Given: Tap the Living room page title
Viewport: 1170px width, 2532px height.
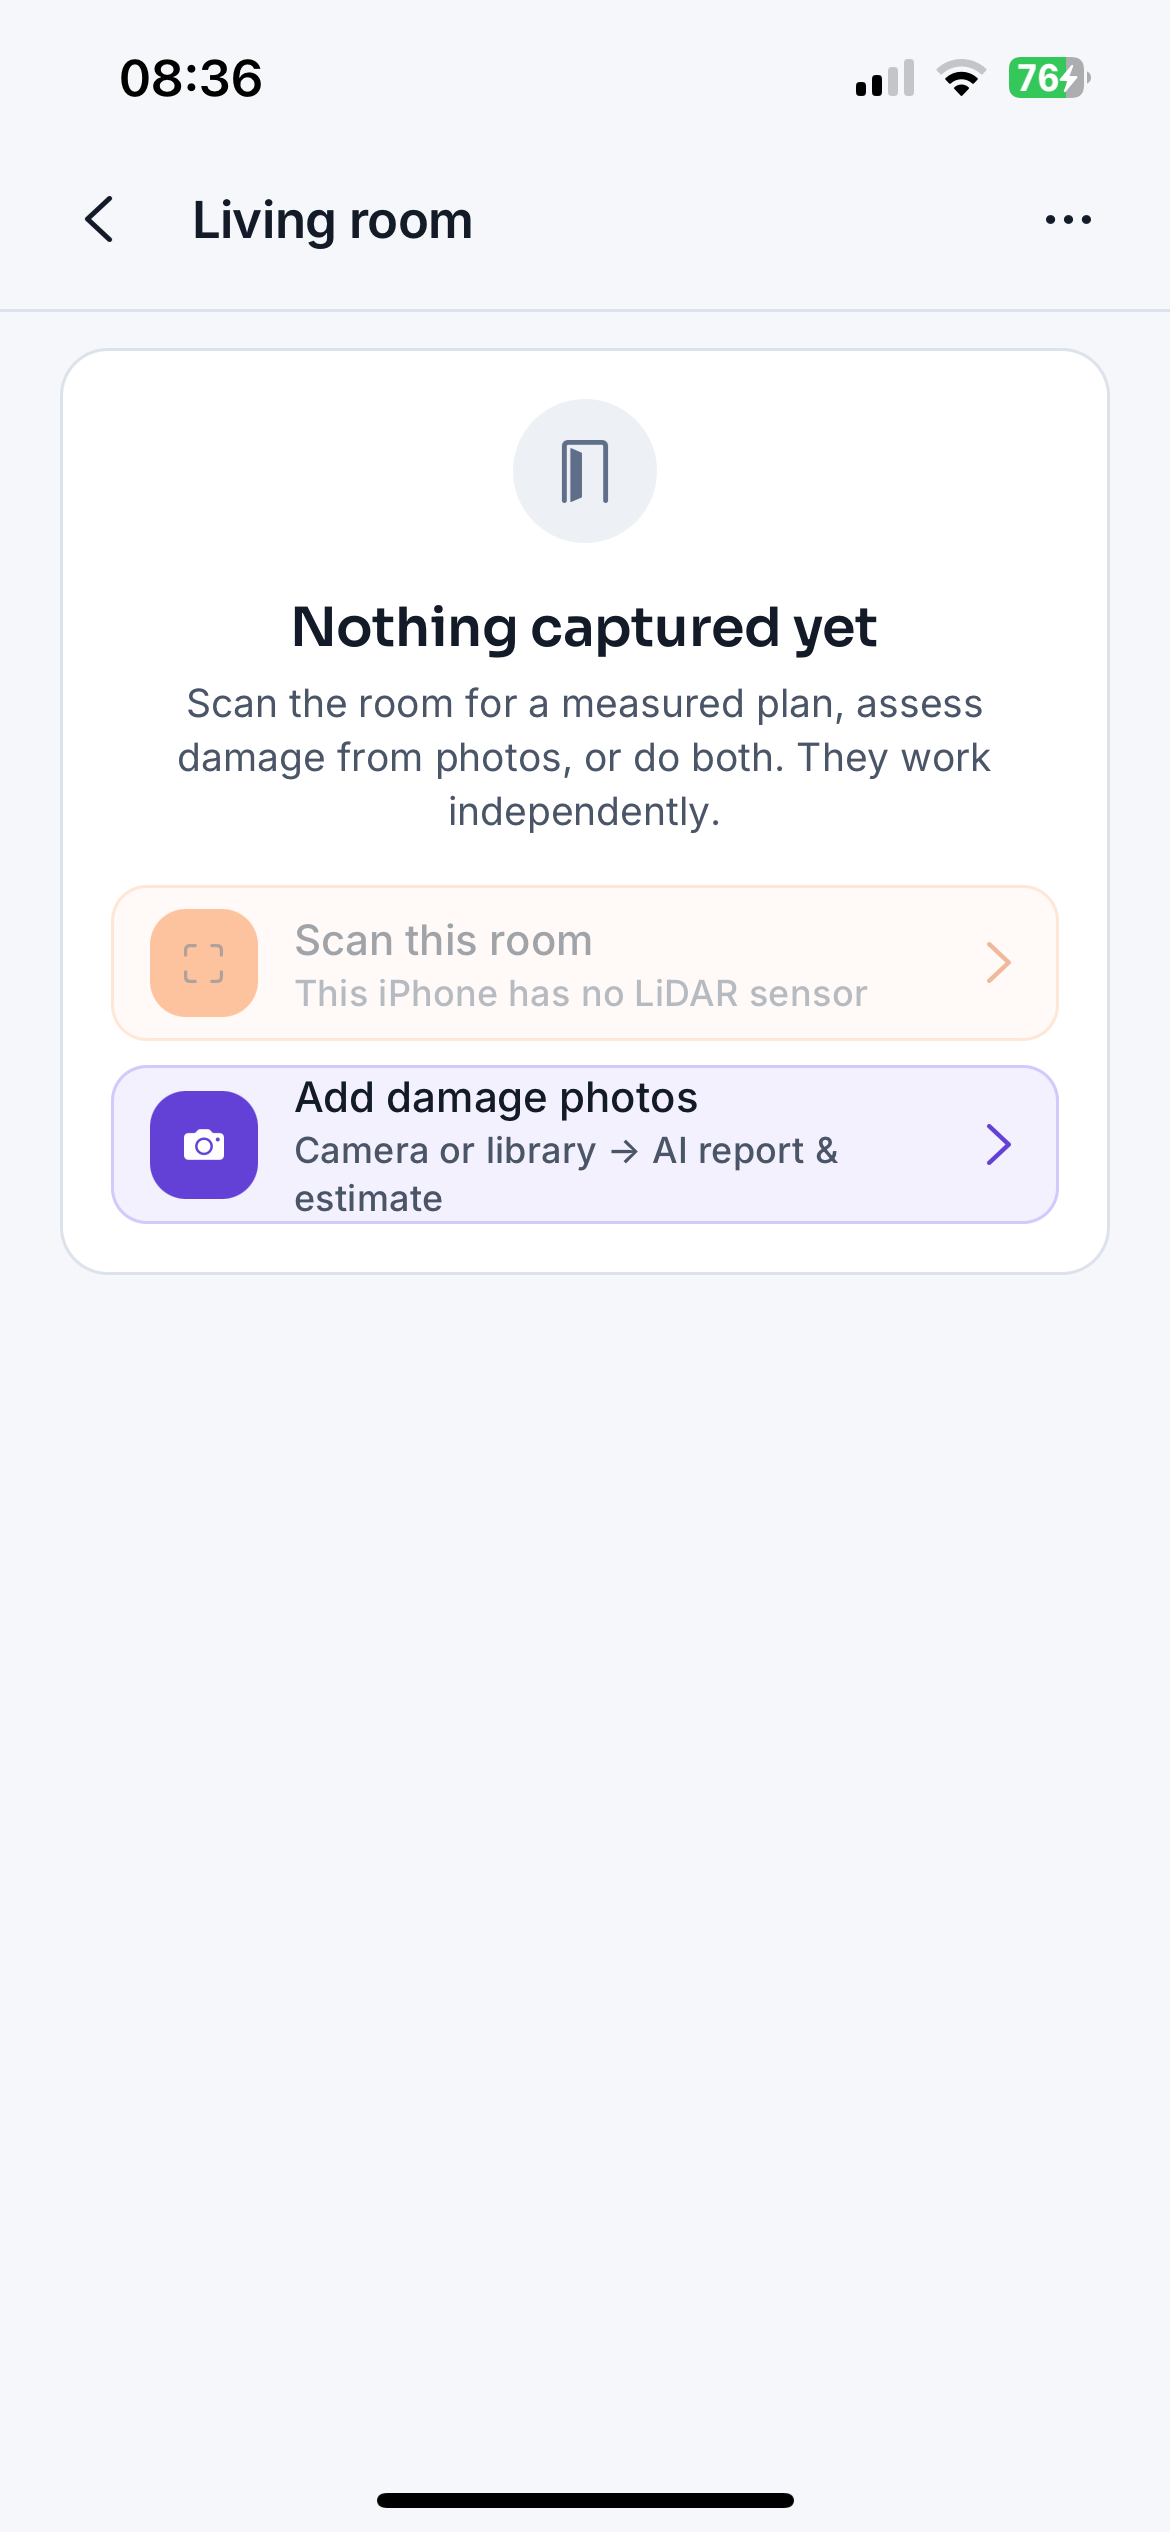Looking at the screenshot, I should tap(332, 220).
